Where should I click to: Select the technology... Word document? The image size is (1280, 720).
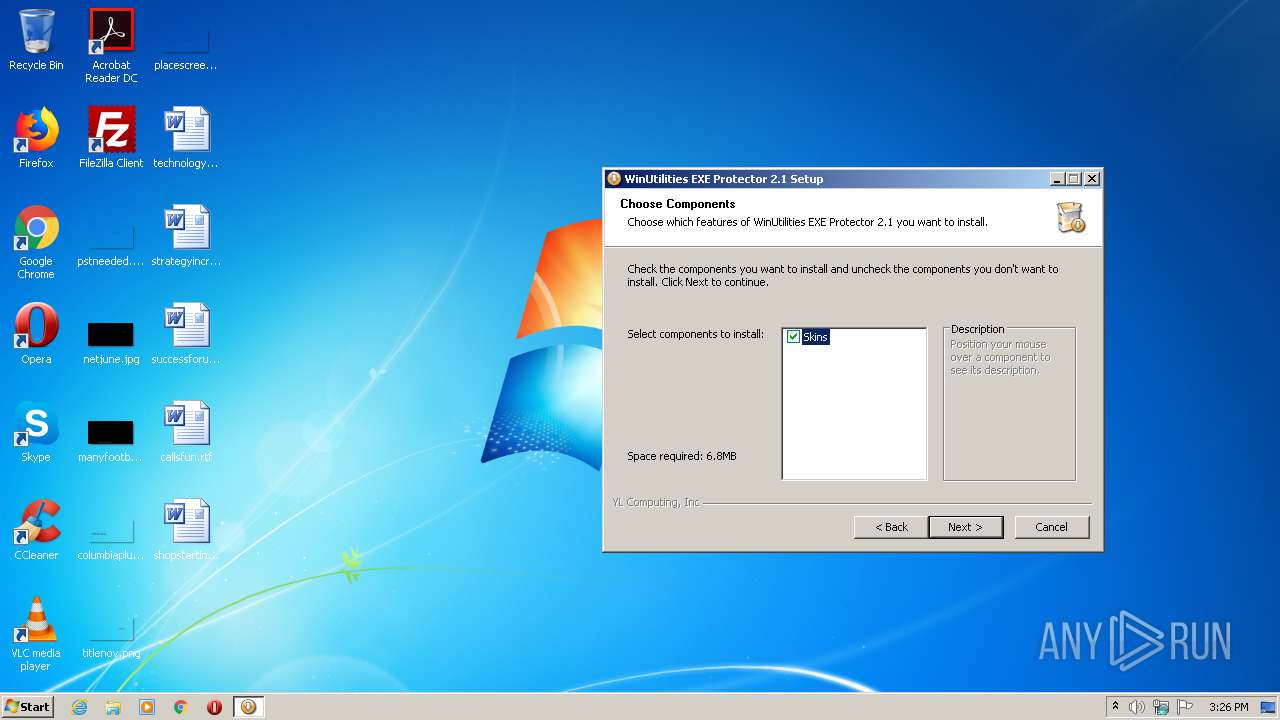[x=186, y=138]
